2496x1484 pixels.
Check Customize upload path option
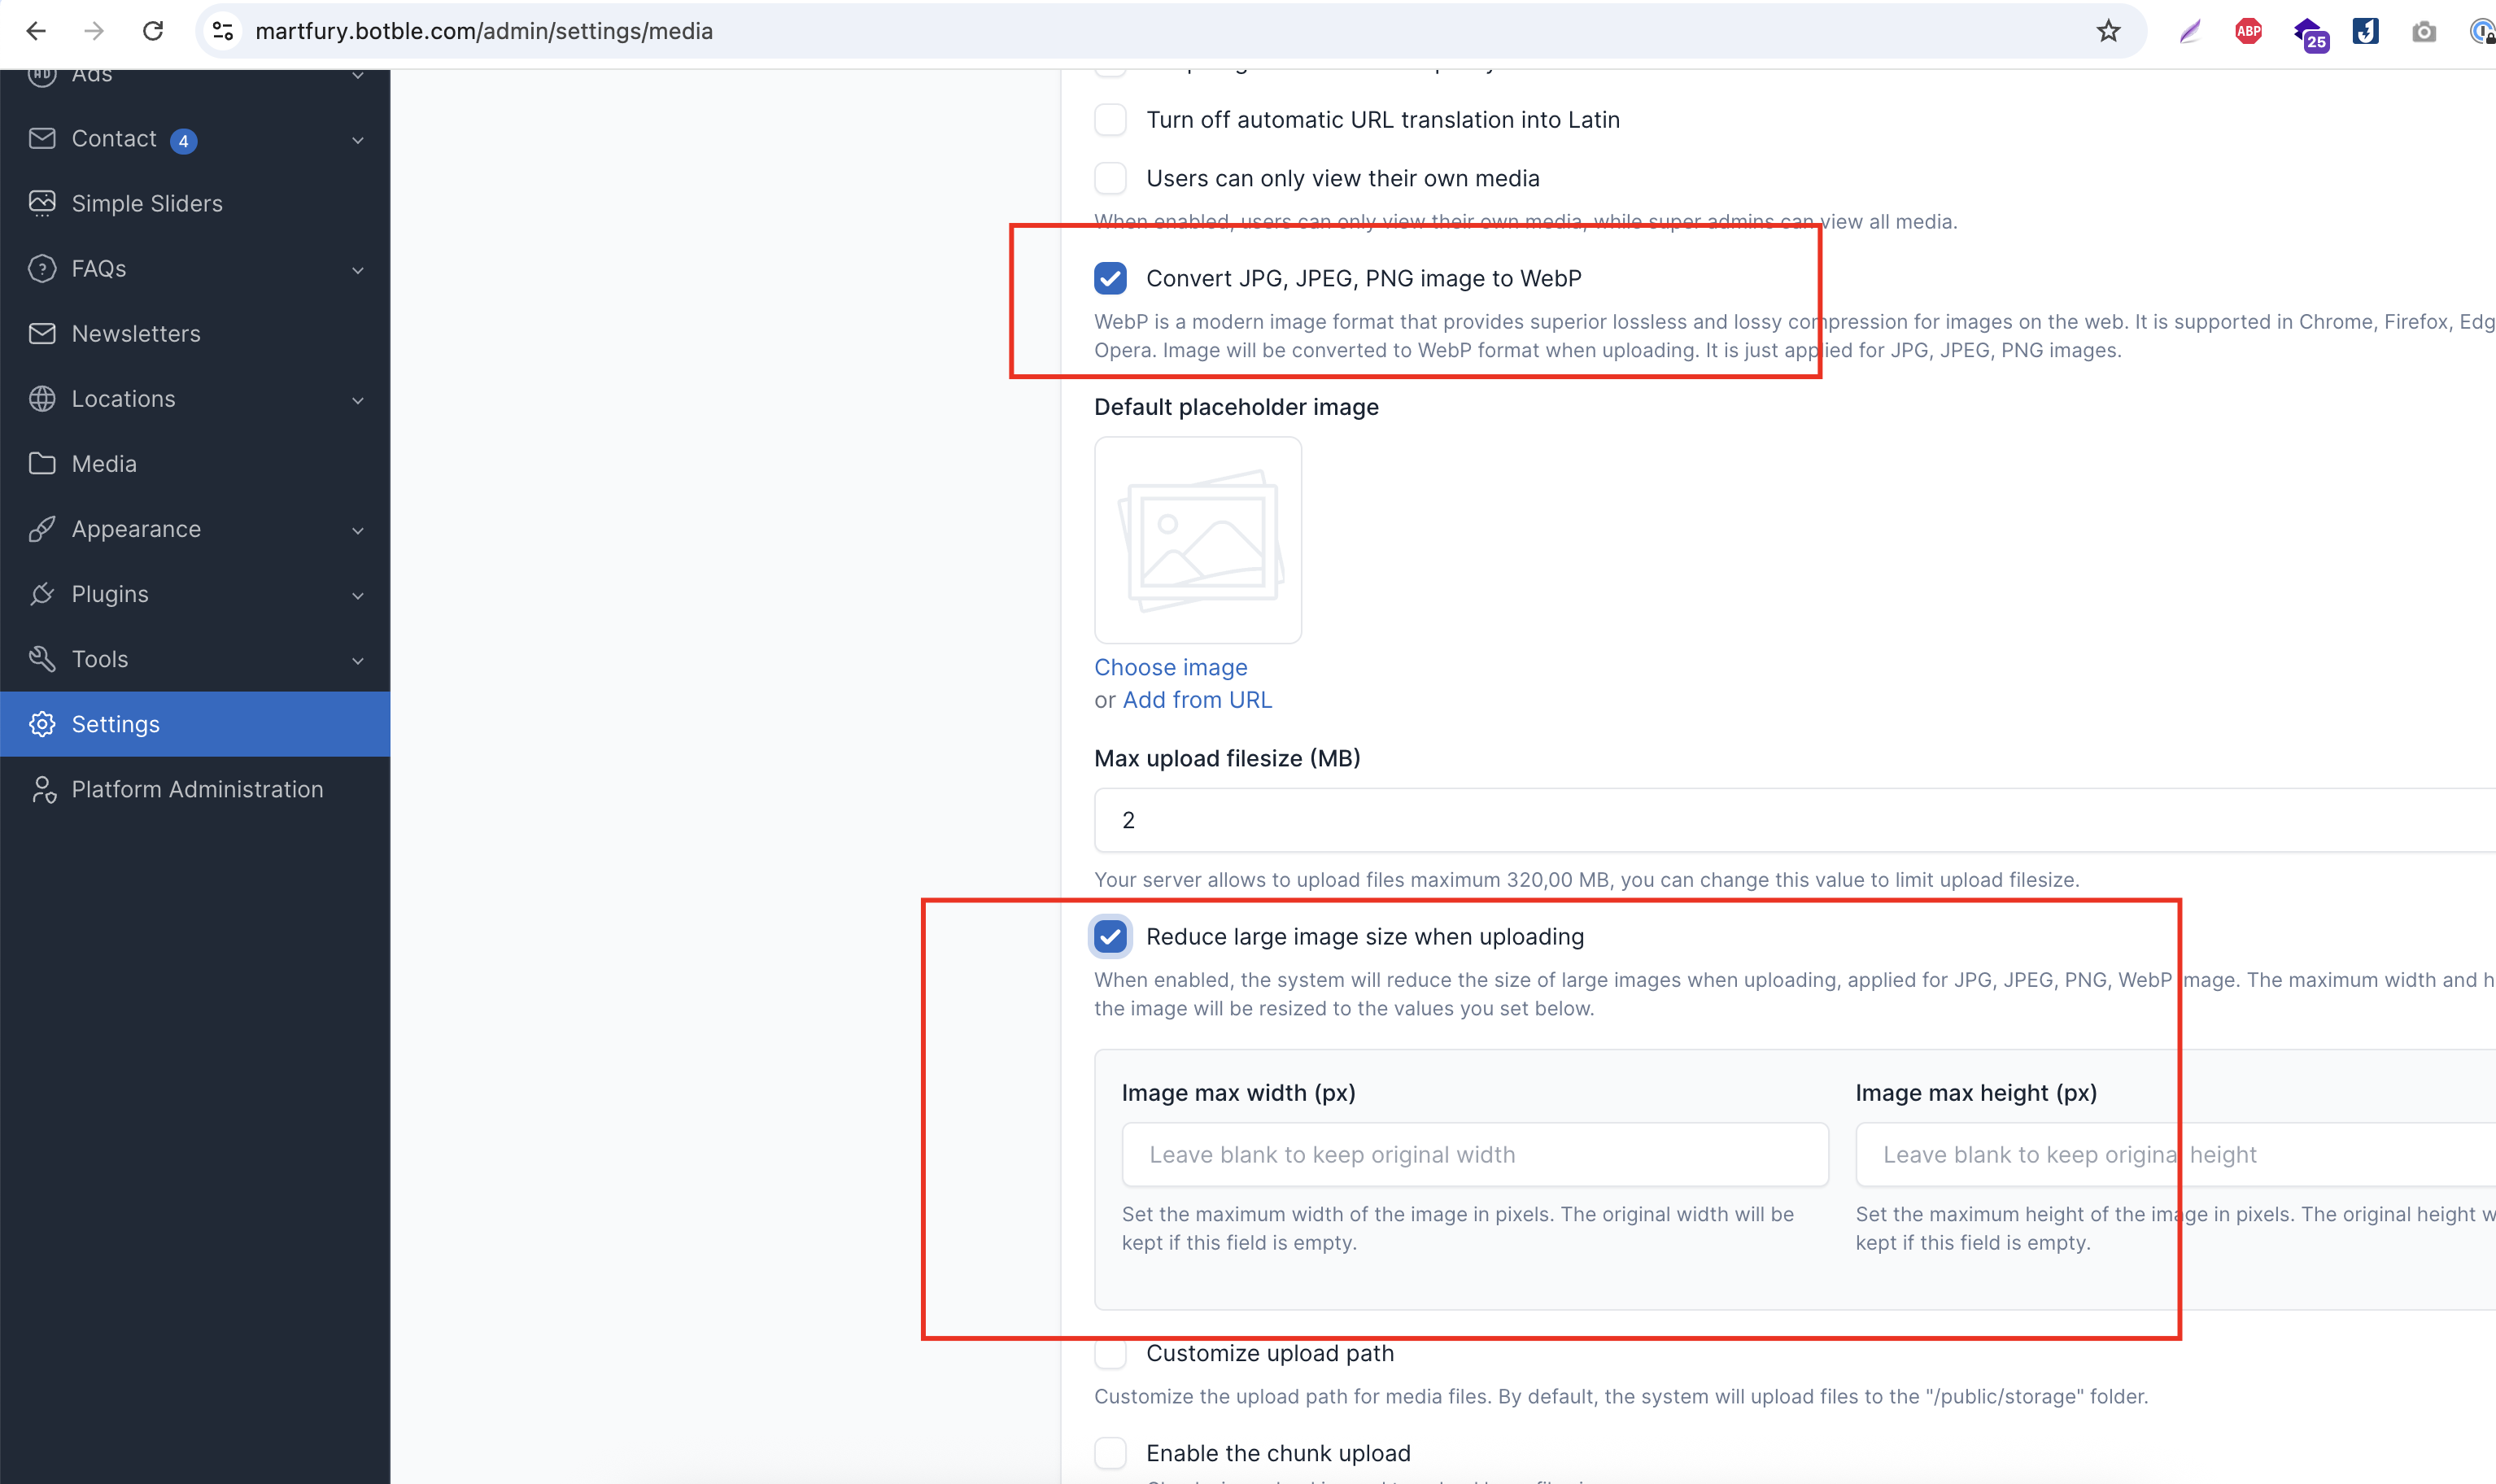pyautogui.click(x=1110, y=1354)
